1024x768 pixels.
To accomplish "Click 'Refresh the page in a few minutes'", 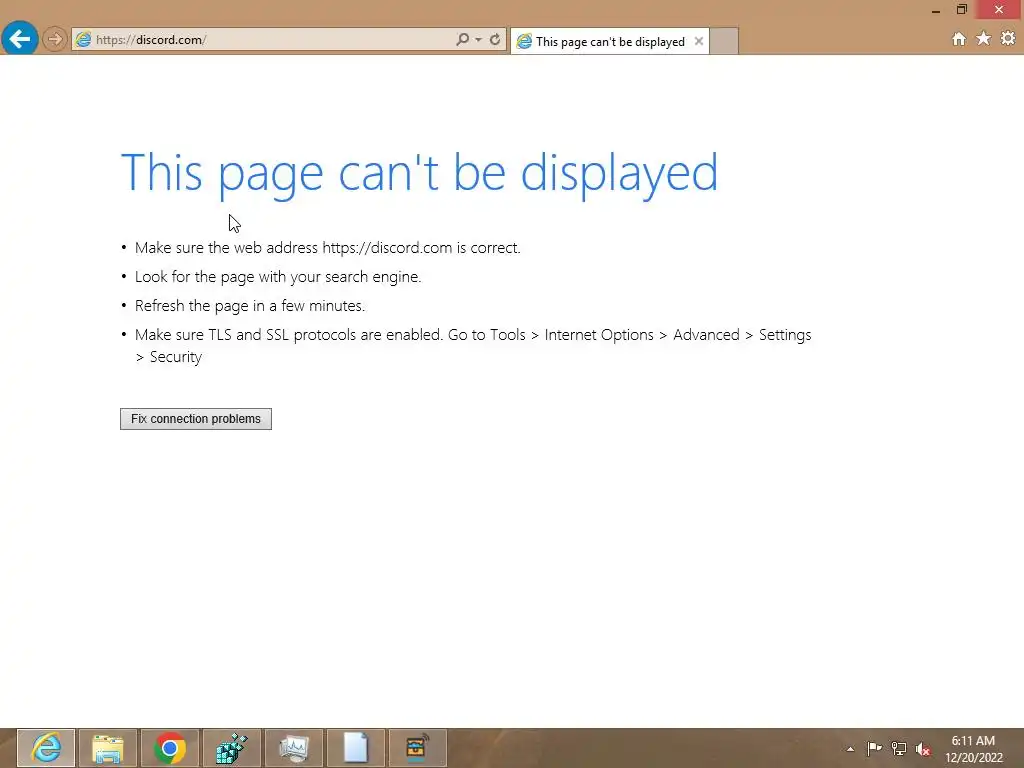I will [x=250, y=306].
